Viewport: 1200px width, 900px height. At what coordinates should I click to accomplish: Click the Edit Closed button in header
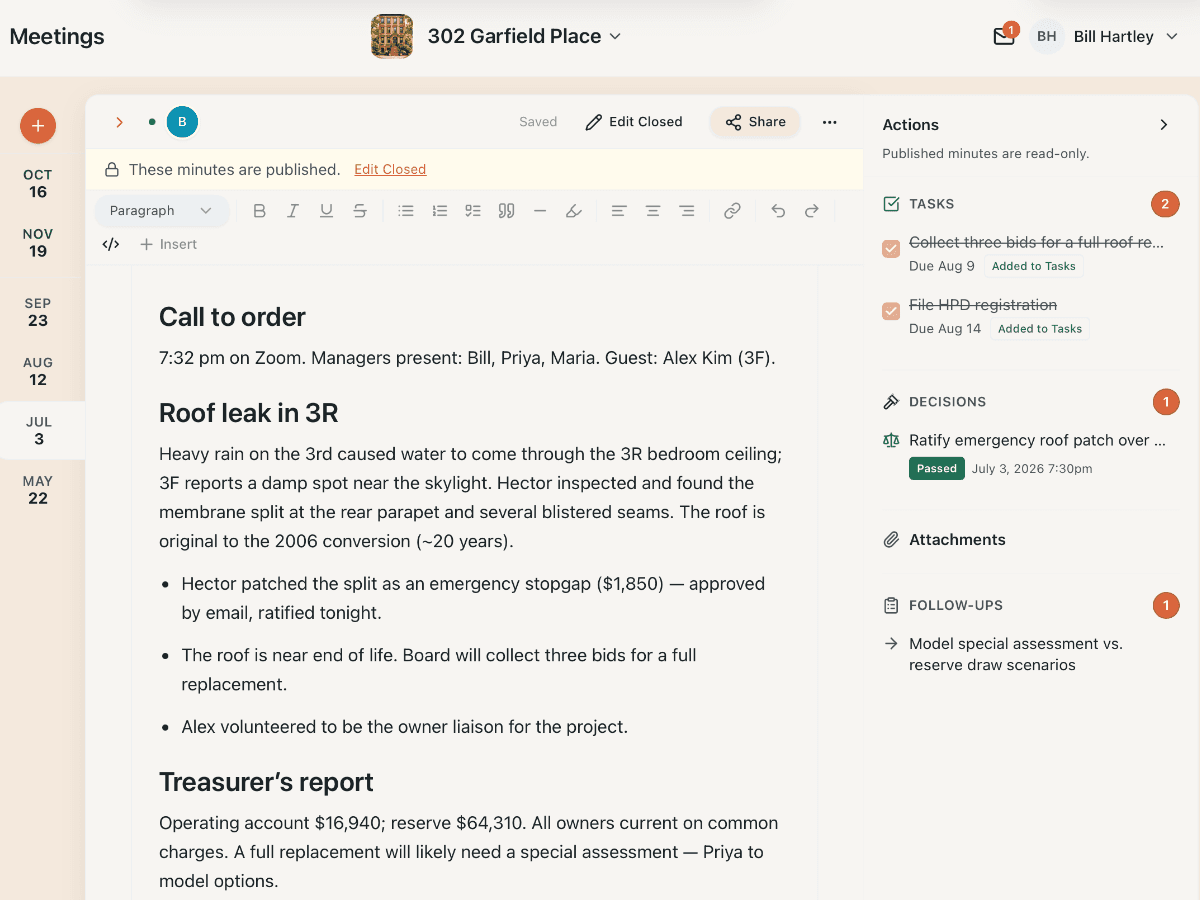[634, 122]
